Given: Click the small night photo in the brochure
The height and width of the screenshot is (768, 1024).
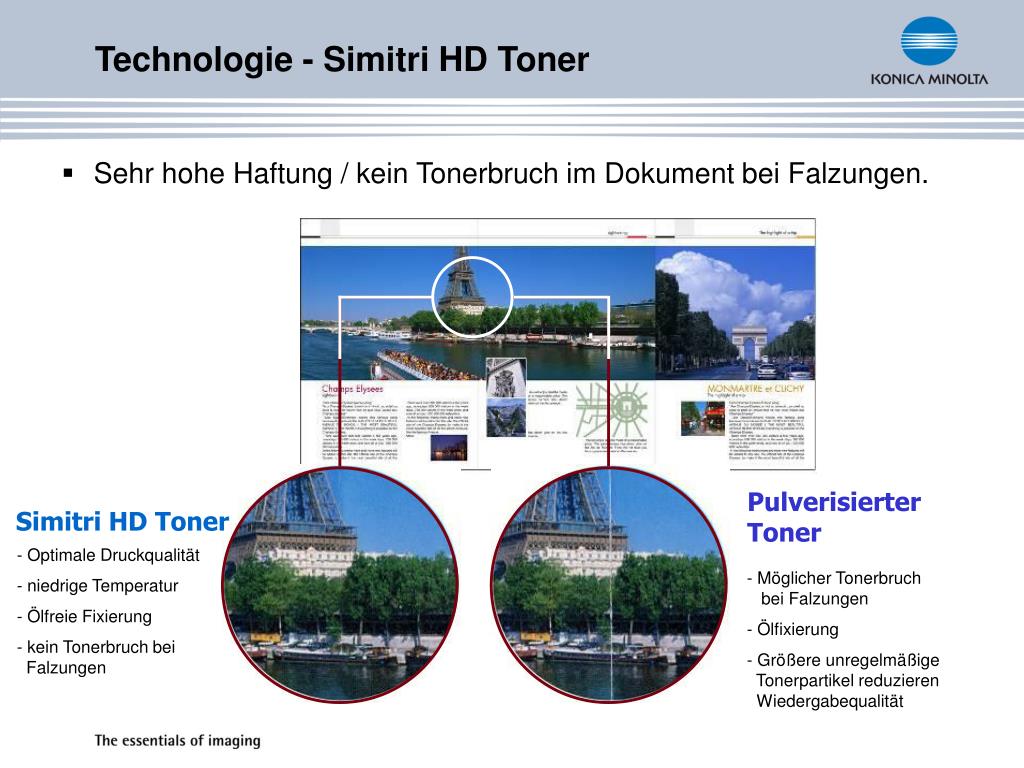Looking at the screenshot, I should (x=449, y=448).
